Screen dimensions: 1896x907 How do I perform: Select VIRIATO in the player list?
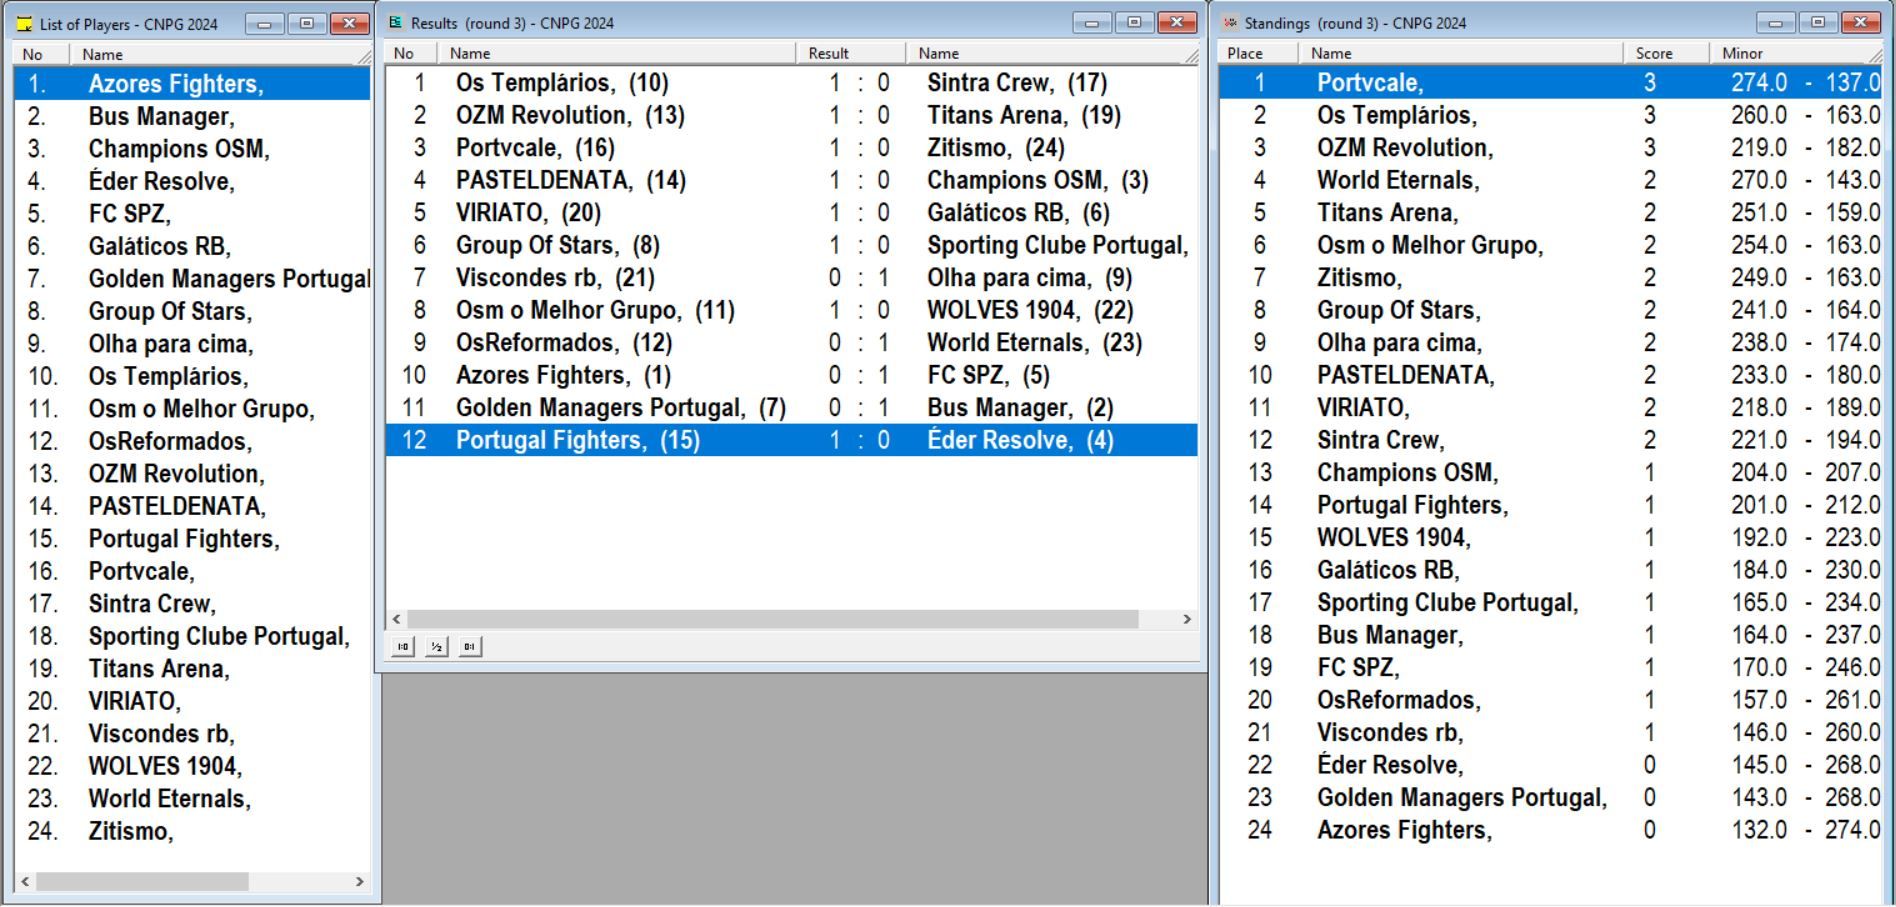[x=192, y=701]
